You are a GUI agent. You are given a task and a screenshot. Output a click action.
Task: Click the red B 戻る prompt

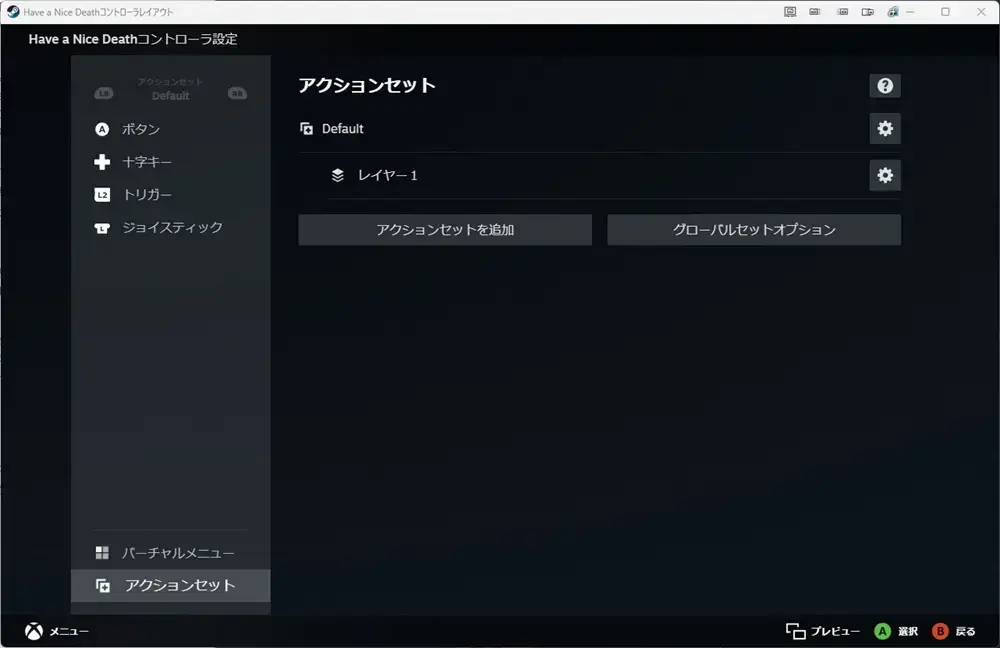click(954, 631)
